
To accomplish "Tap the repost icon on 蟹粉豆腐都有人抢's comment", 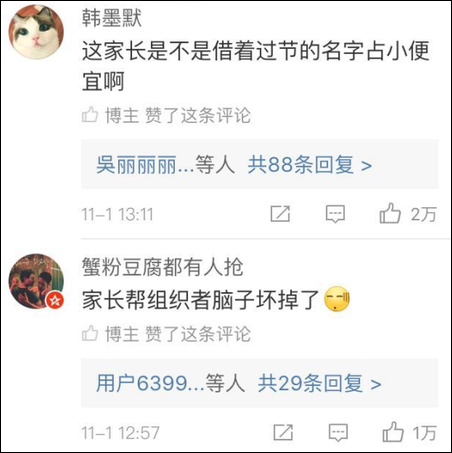I will [283, 432].
